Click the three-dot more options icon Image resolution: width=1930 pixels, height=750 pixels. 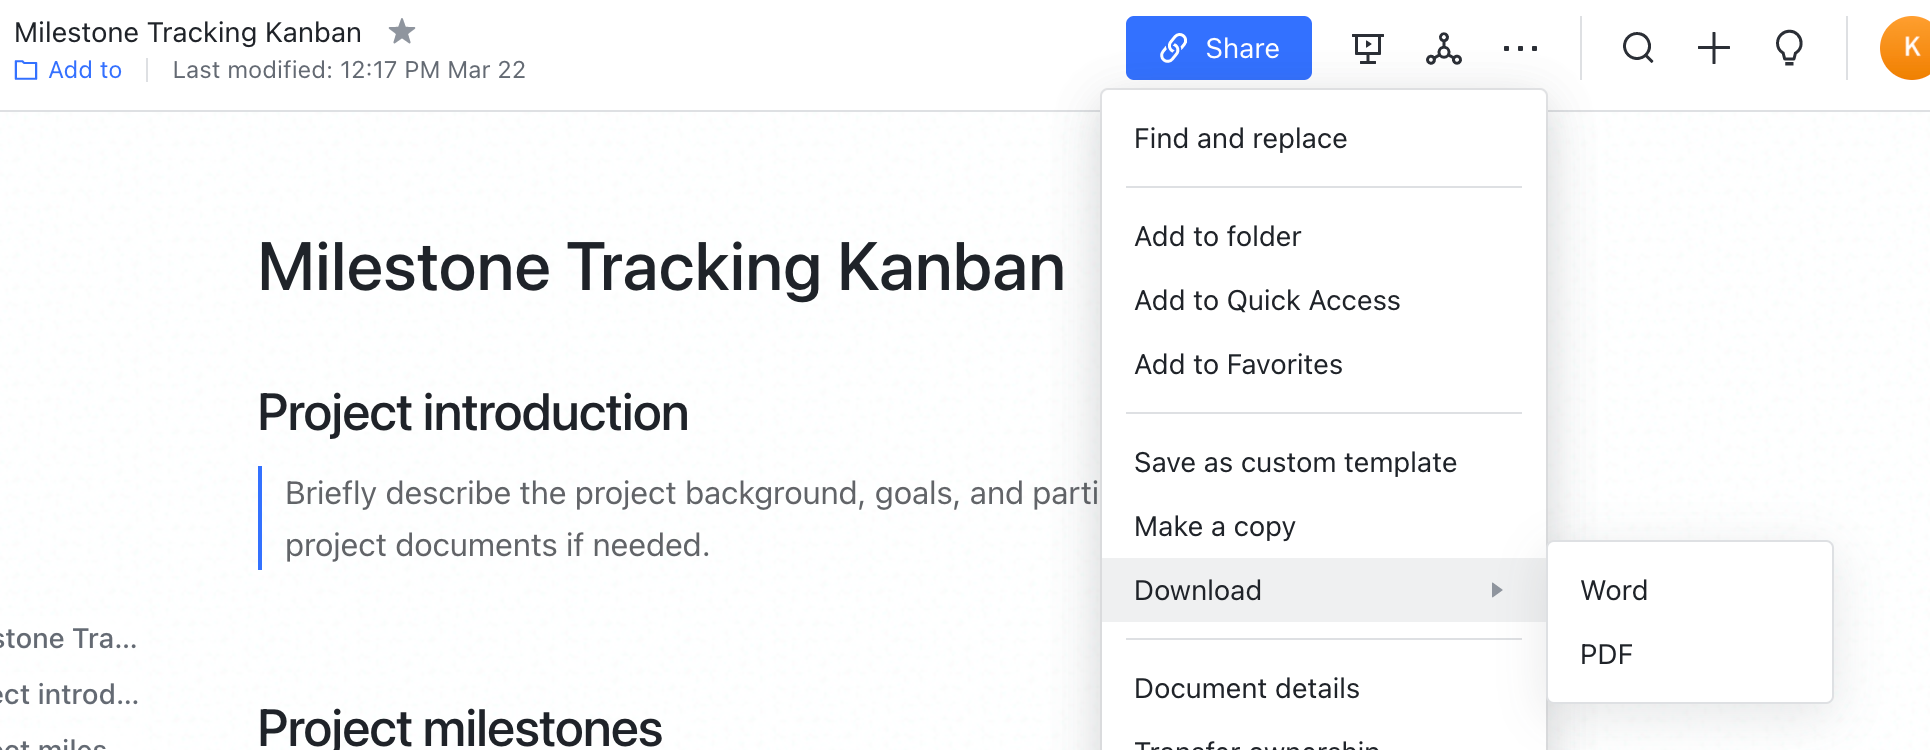[x=1520, y=48]
